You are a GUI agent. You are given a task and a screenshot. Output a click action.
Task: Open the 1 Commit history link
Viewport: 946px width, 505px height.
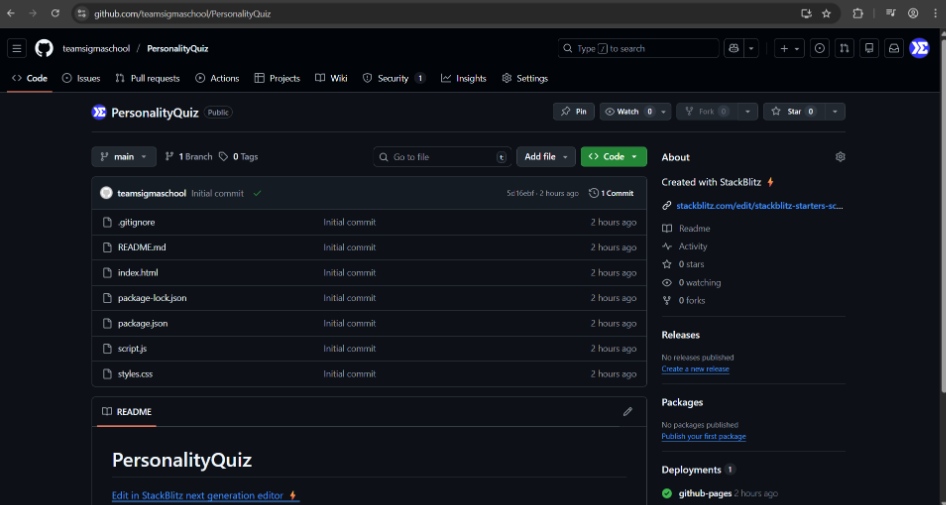click(x=611, y=193)
